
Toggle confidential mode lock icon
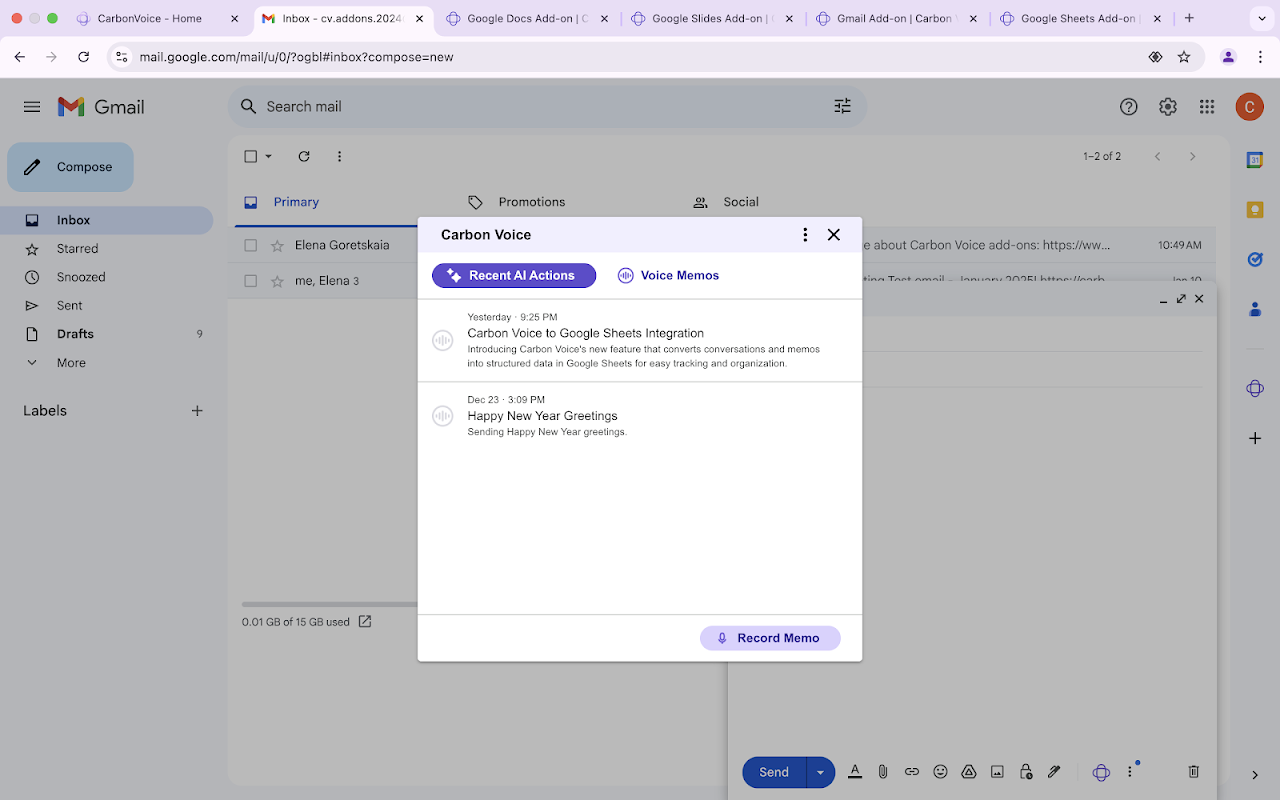click(1025, 772)
